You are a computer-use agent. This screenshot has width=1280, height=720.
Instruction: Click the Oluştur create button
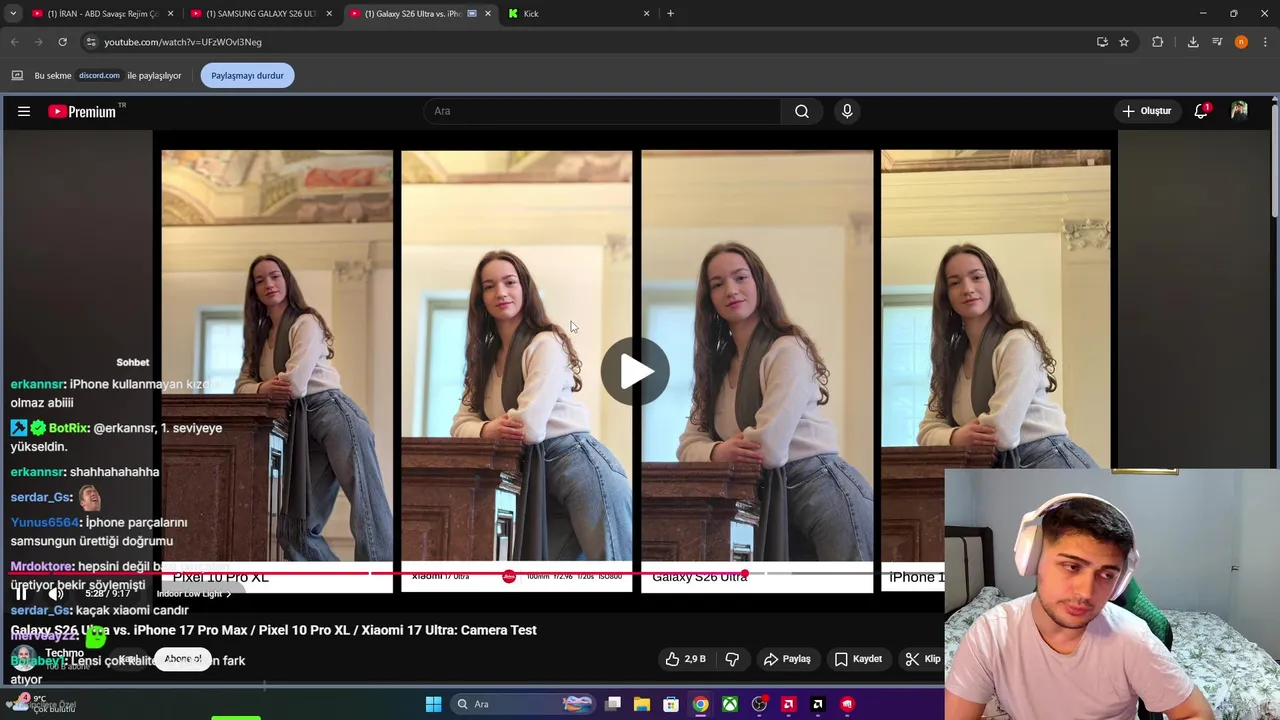pos(1146,111)
